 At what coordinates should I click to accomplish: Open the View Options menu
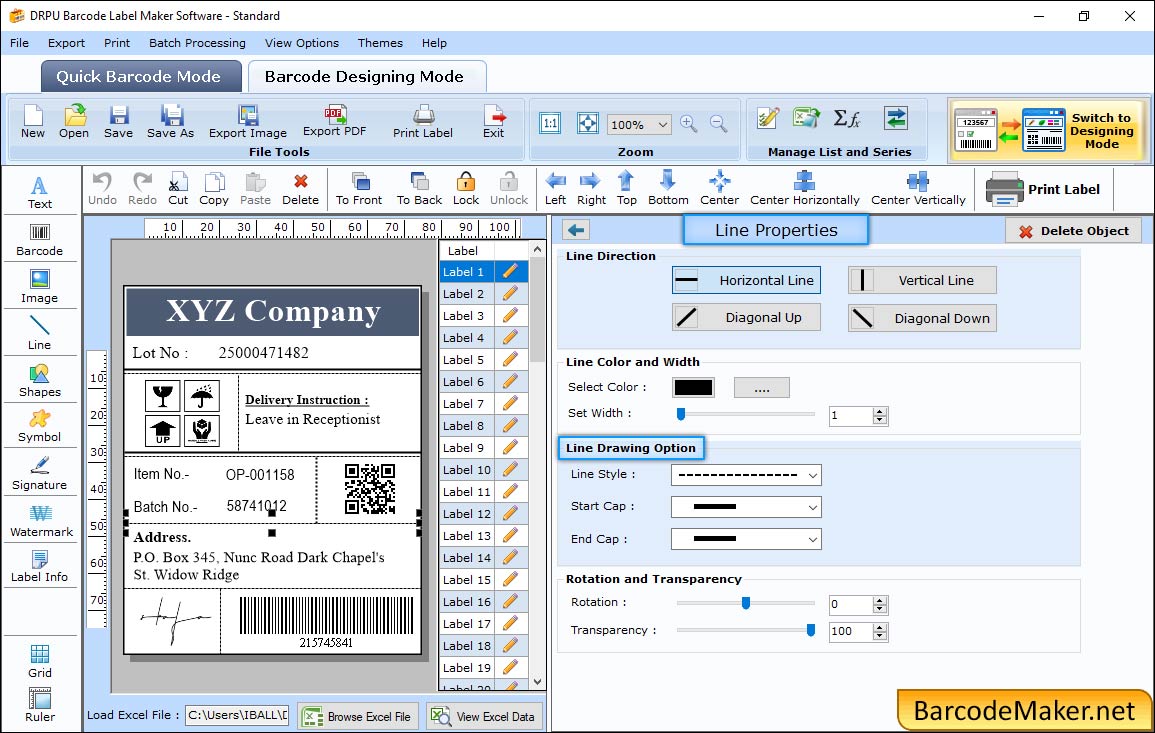point(302,43)
